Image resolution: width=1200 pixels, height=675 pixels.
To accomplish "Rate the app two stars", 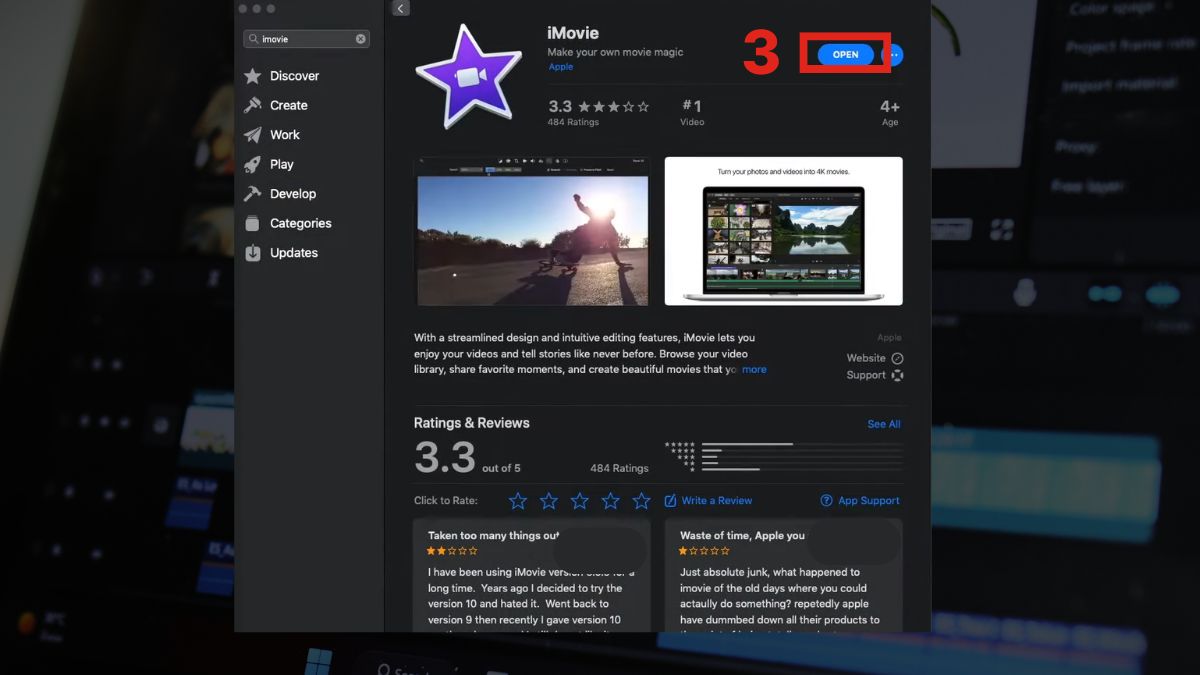I will (549, 501).
